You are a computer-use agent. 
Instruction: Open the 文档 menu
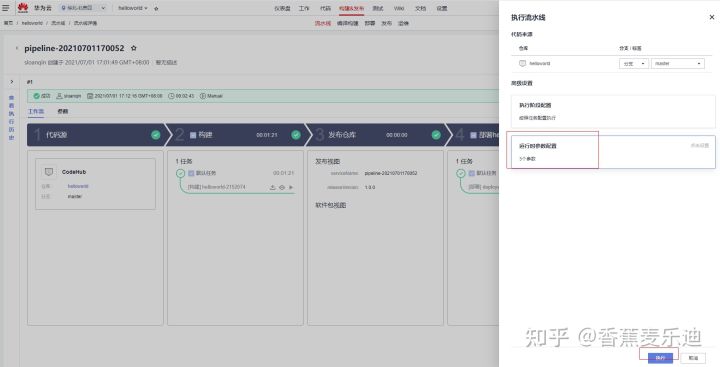[420, 8]
